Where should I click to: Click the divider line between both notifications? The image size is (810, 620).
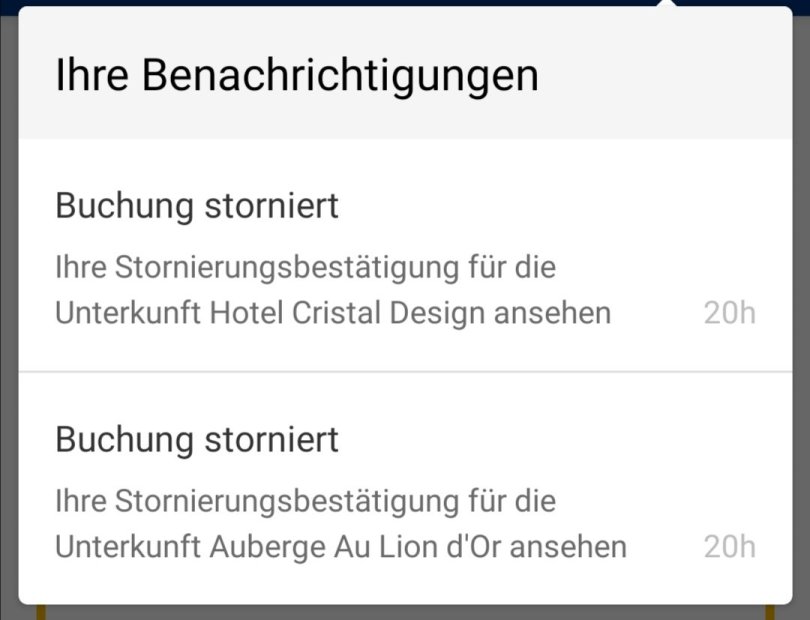click(405, 372)
